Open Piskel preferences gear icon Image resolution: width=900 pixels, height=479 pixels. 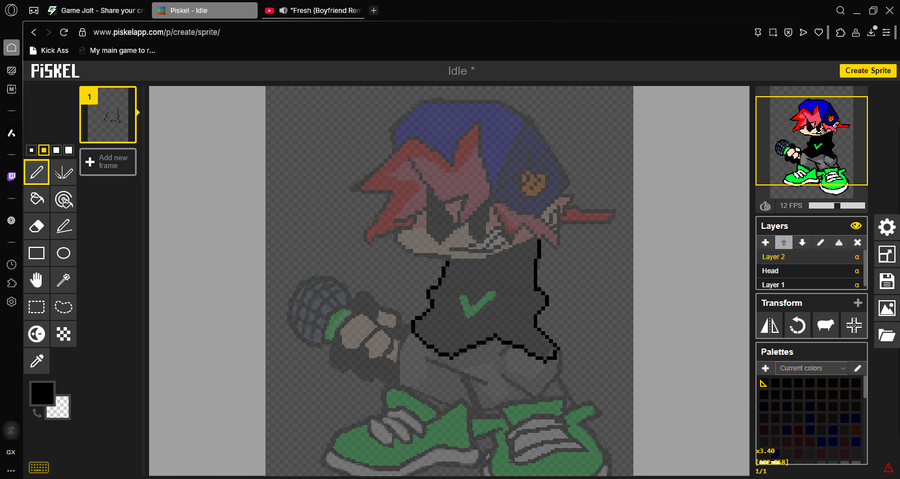[x=887, y=227]
